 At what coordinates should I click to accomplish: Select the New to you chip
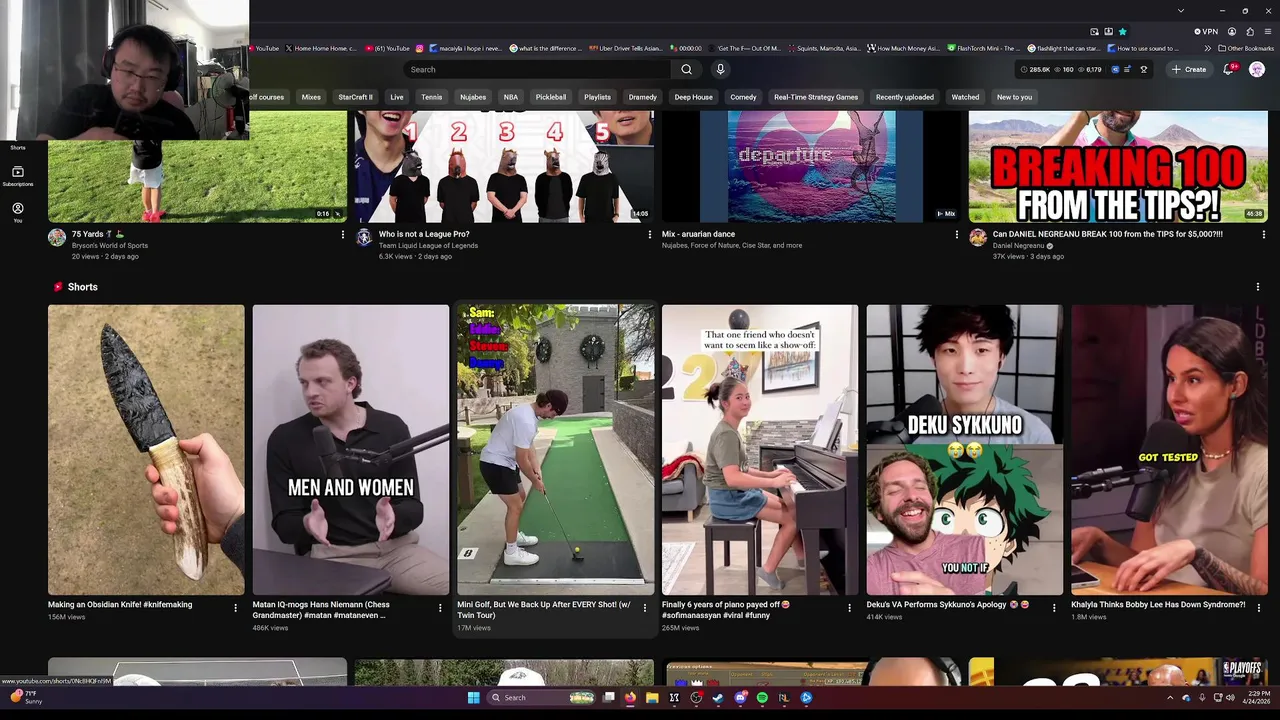click(1014, 97)
